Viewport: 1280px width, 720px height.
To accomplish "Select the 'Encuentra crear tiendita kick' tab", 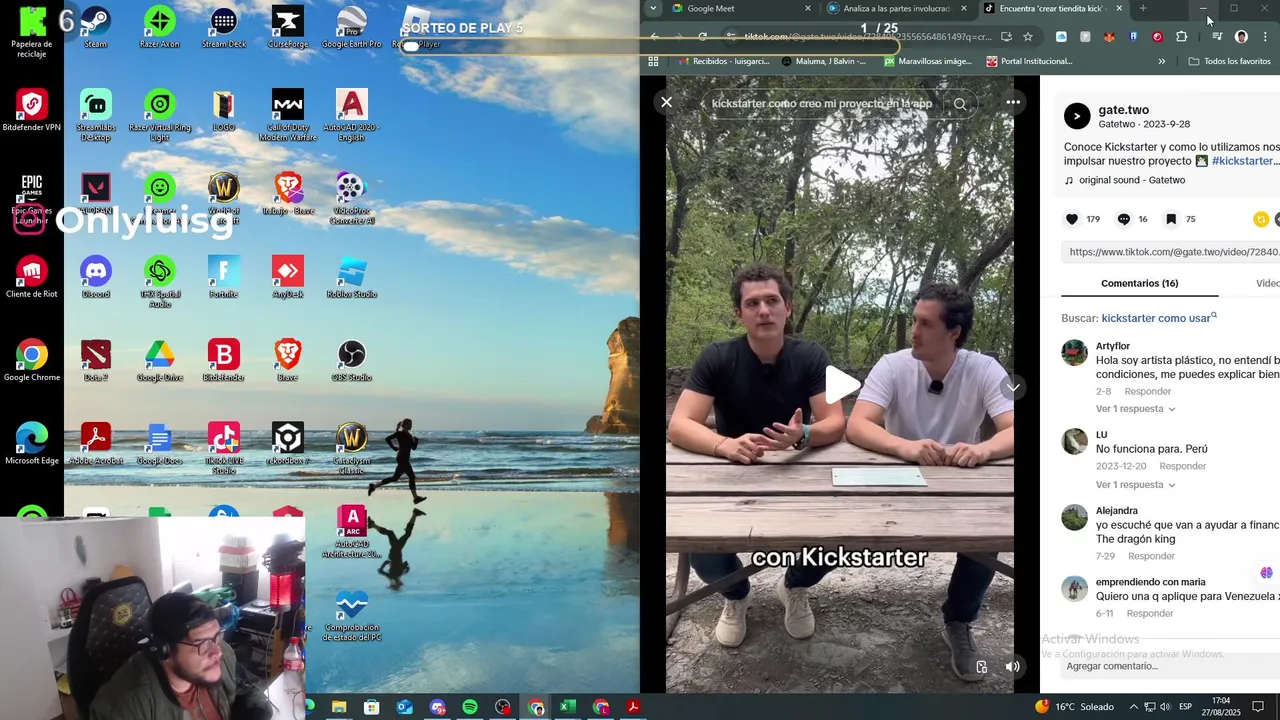I will click(x=1050, y=8).
